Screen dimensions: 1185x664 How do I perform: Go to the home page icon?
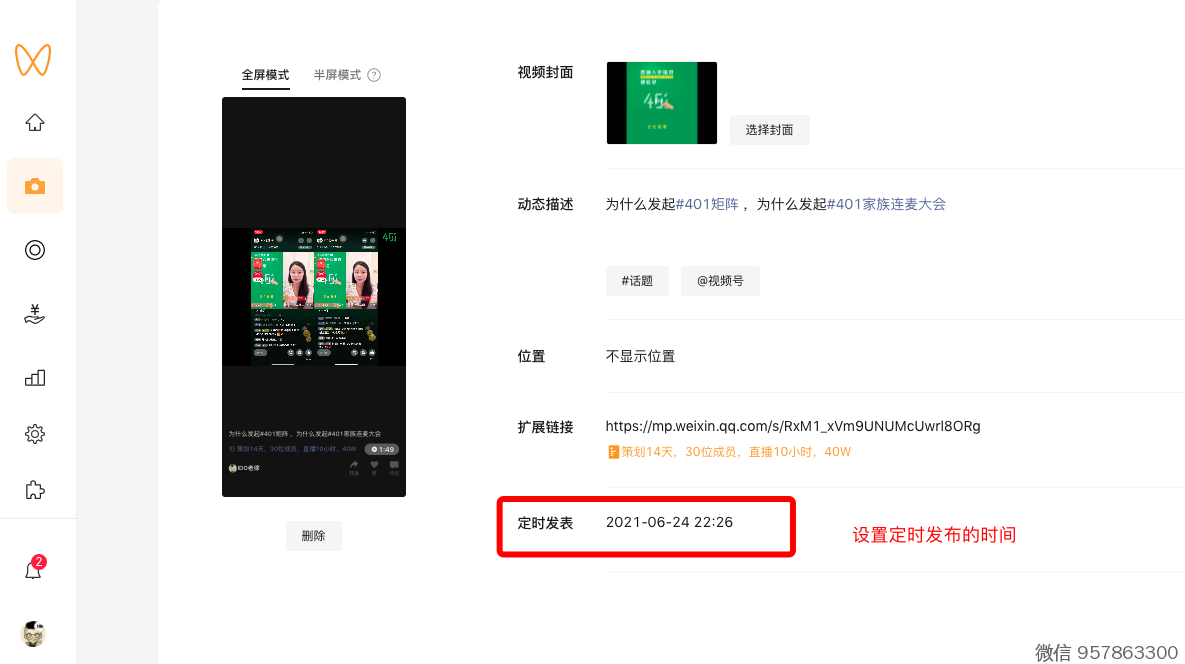click(35, 123)
